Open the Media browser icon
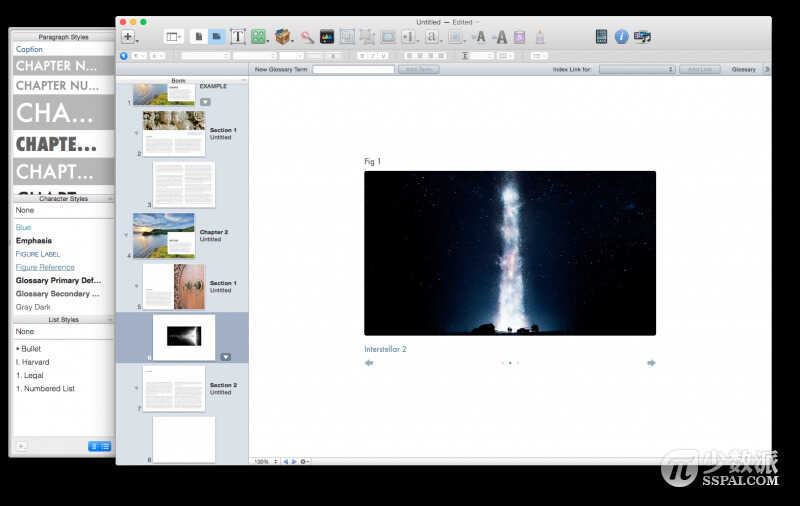 coord(642,37)
